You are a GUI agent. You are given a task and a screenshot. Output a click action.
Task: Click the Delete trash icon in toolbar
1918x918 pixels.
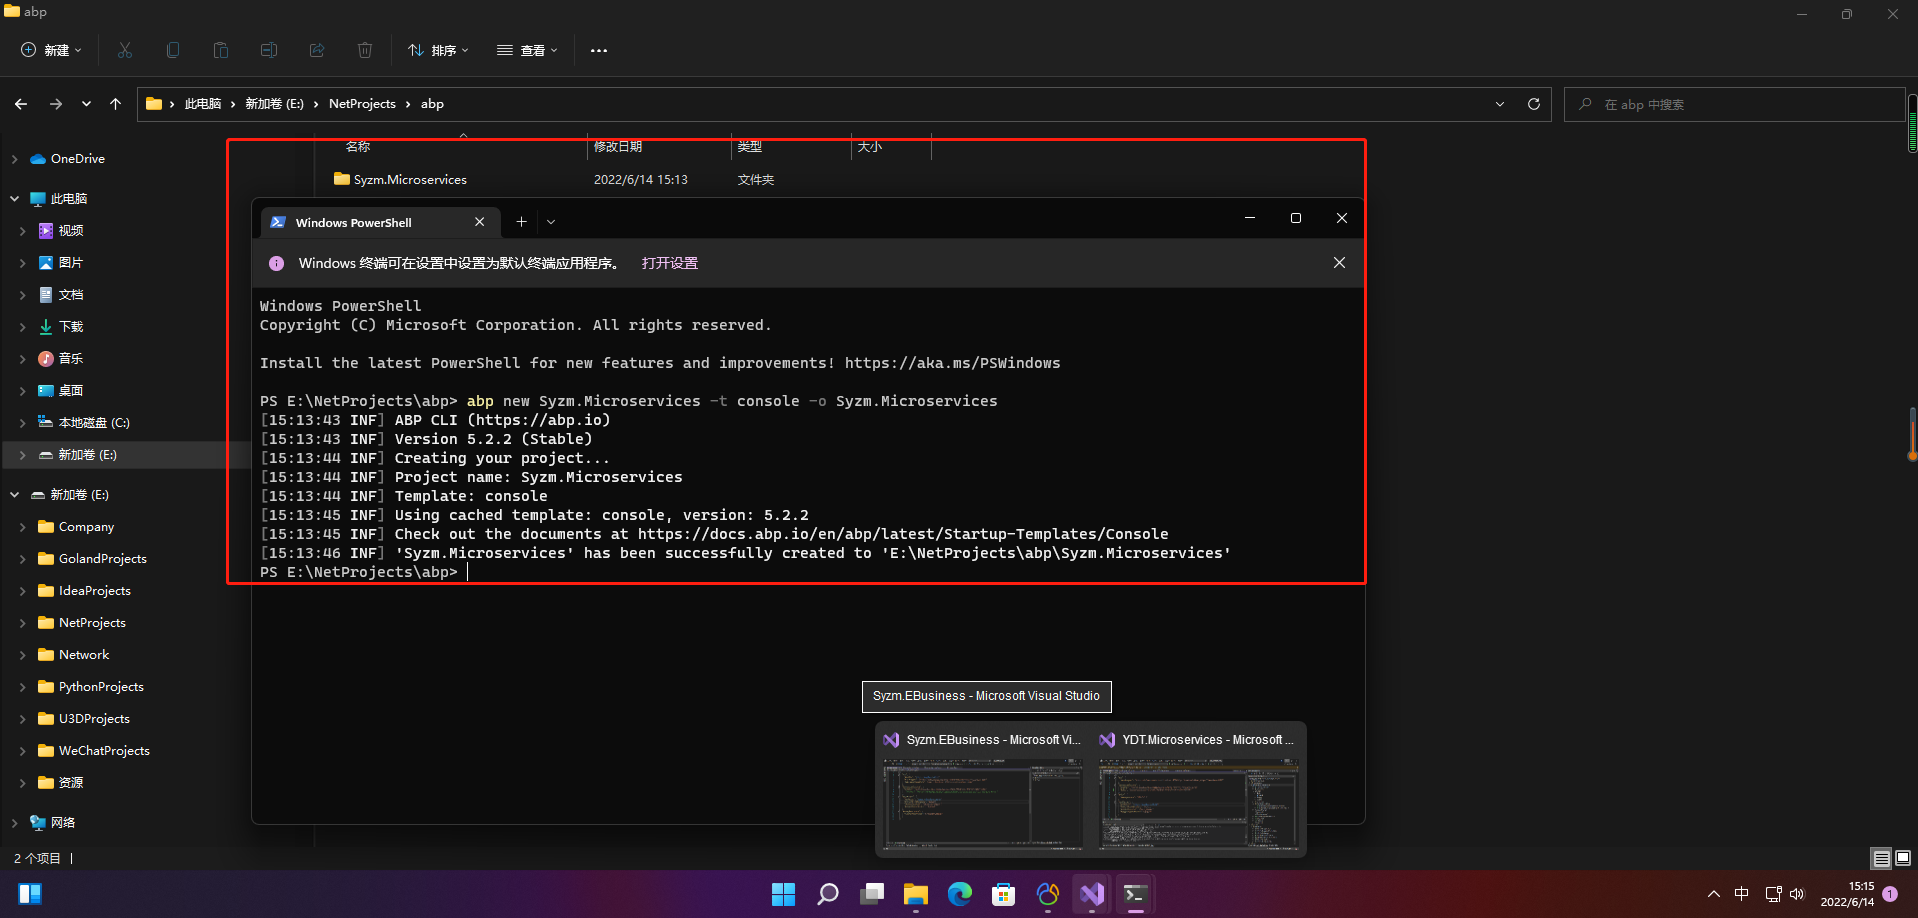[365, 50]
